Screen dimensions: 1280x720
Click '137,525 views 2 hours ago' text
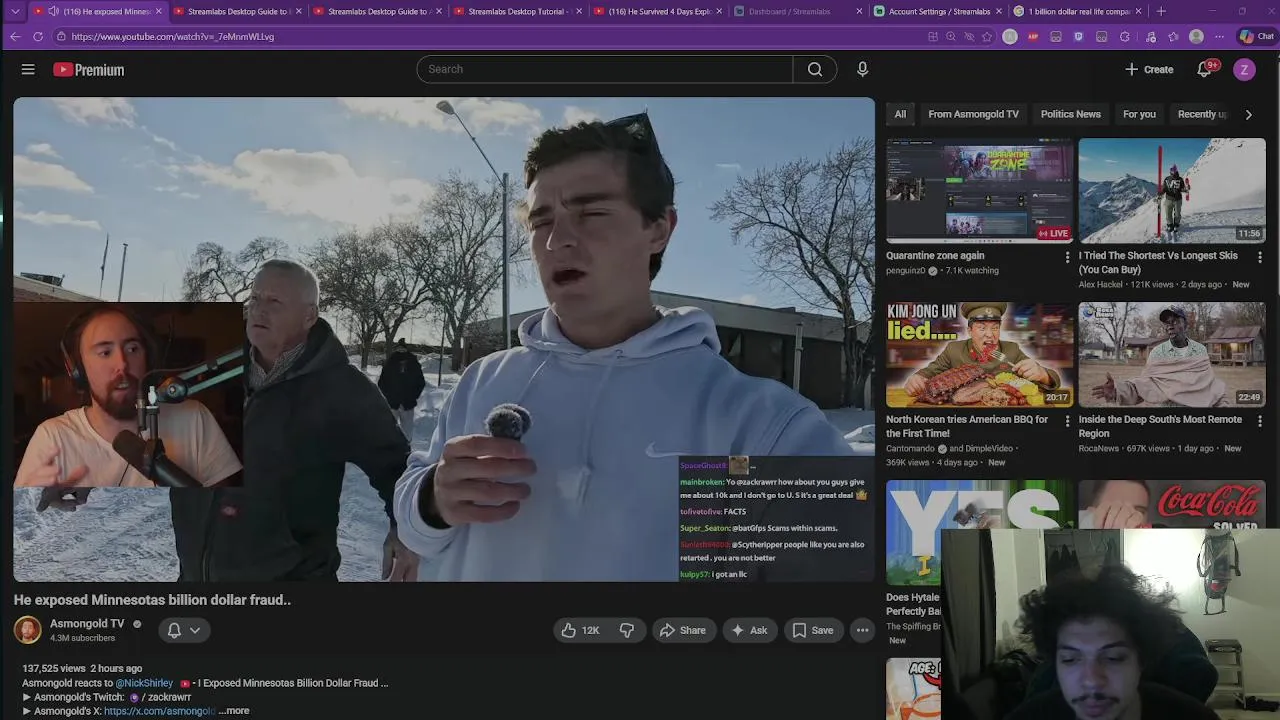click(x=82, y=668)
